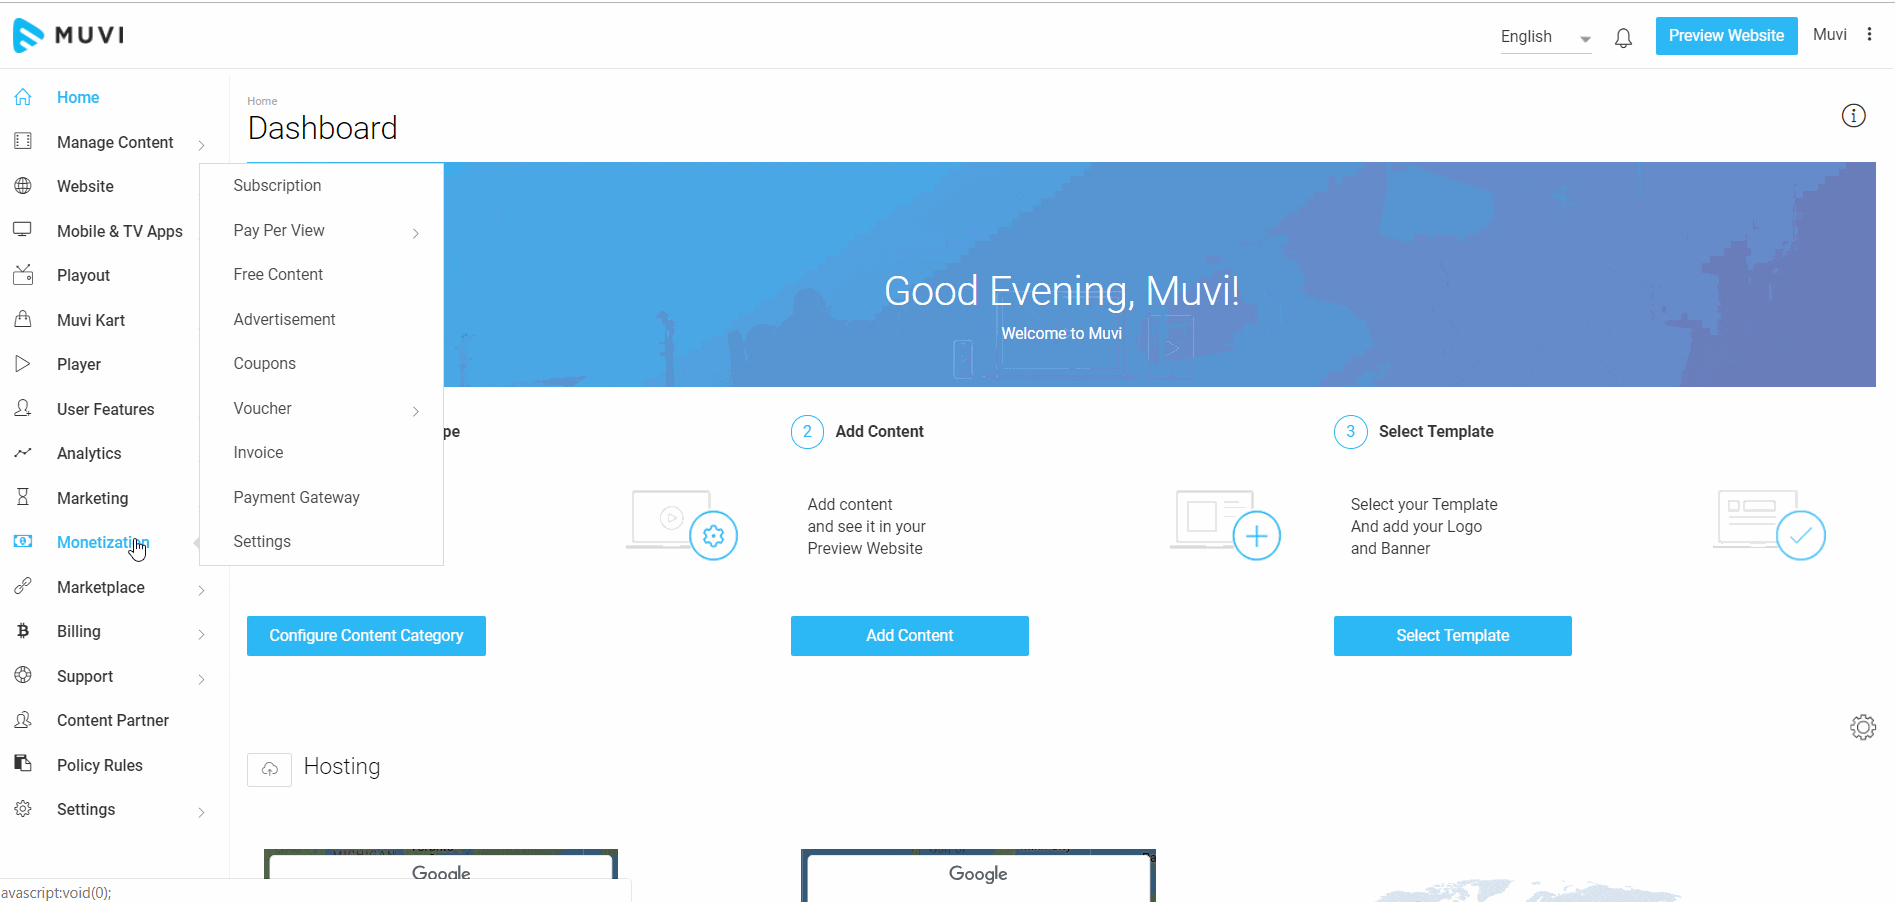This screenshot has width=1895, height=902.
Task: Click step 3 number circle
Action: click(x=1350, y=432)
